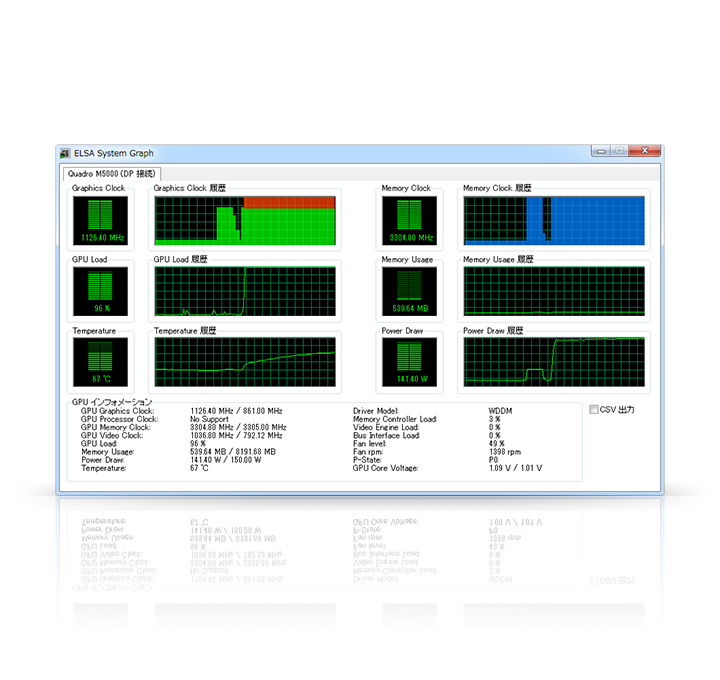This screenshot has height=680, width=720.
Task: Click the GPU Core Voltage label
Action: 385,468
